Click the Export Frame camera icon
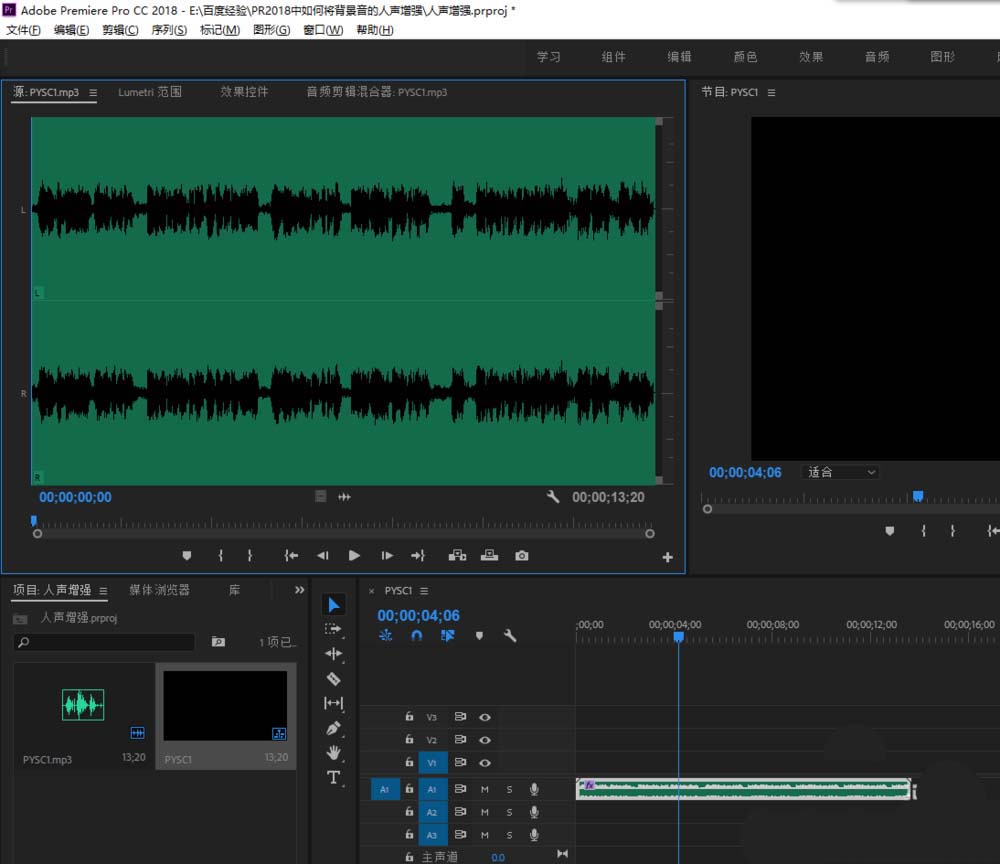Image resolution: width=1000 pixels, height=864 pixels. 521,556
